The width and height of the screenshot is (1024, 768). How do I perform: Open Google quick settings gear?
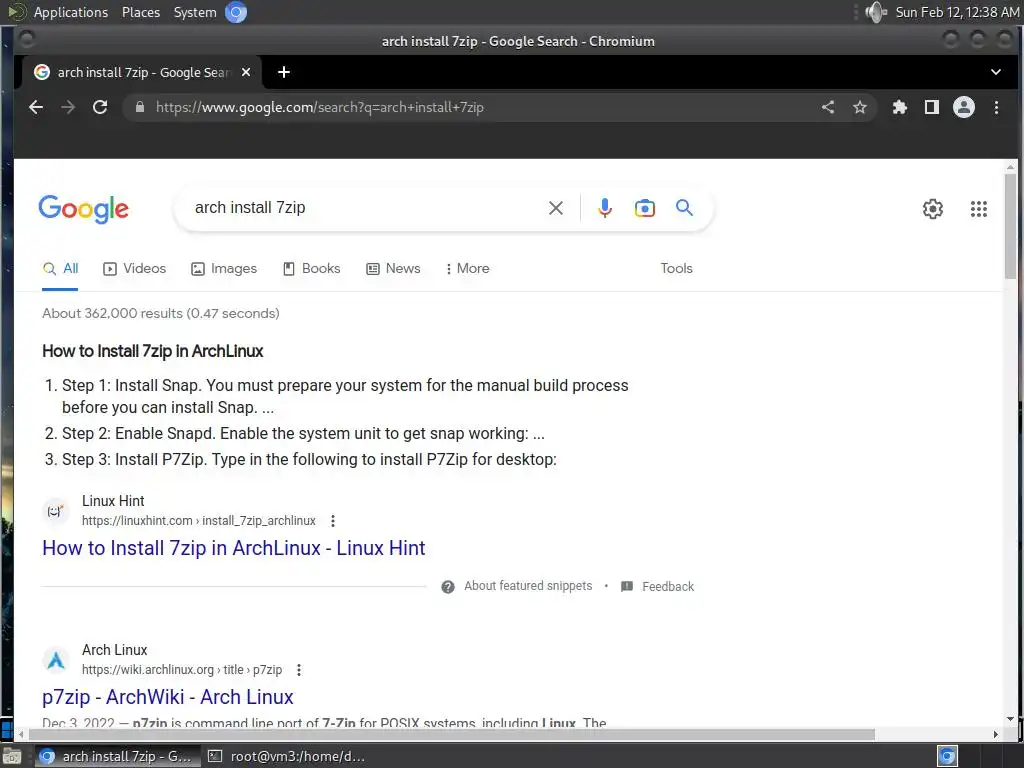coord(933,209)
